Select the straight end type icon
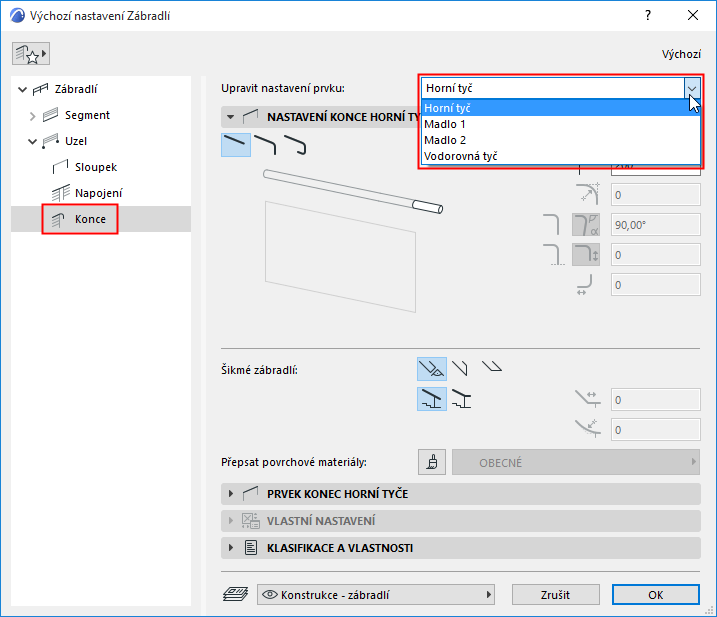The width and height of the screenshot is (717, 617). [235, 145]
